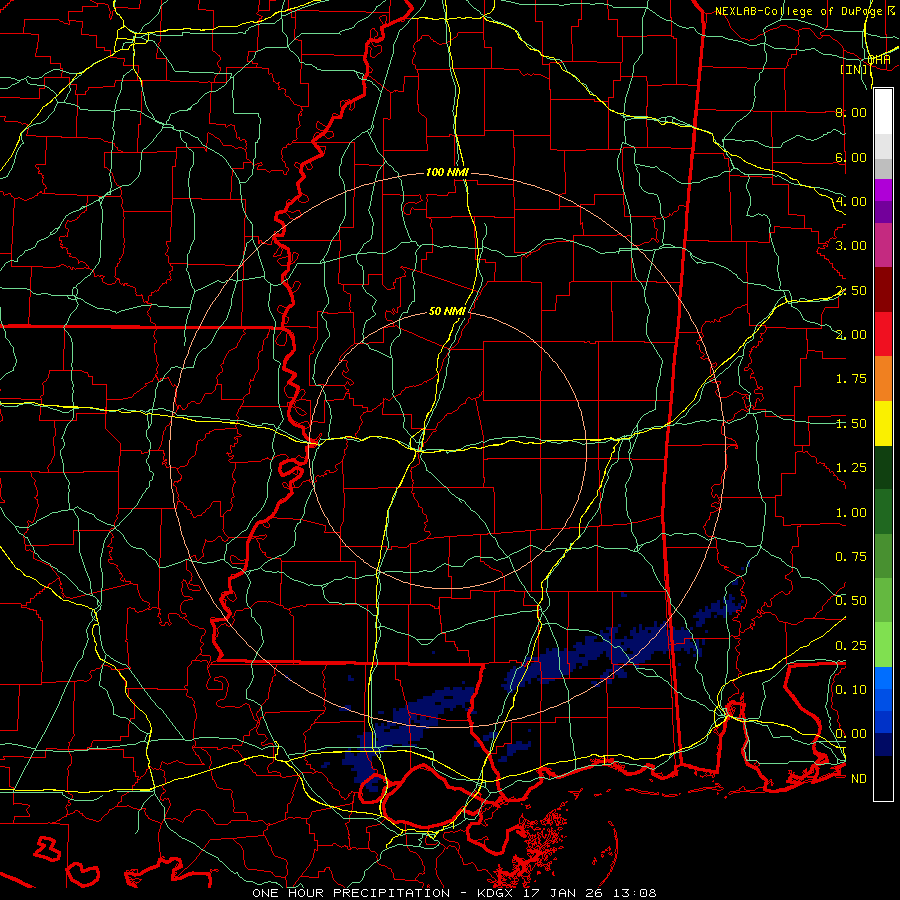Click the bright red 2.00 legend swatch
The width and height of the screenshot is (900, 900).
pyautogui.click(x=883, y=334)
